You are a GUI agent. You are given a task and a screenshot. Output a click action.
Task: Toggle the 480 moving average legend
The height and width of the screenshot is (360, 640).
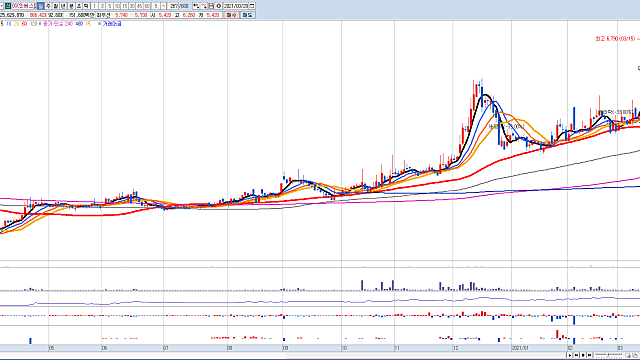pos(79,24)
